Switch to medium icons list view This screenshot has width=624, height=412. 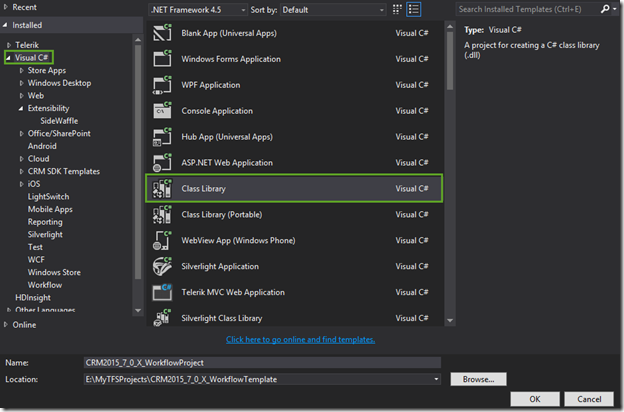pyautogui.click(x=414, y=10)
